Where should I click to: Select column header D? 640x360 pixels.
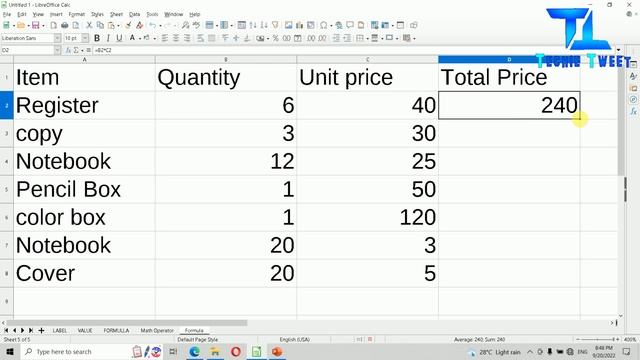(x=509, y=60)
